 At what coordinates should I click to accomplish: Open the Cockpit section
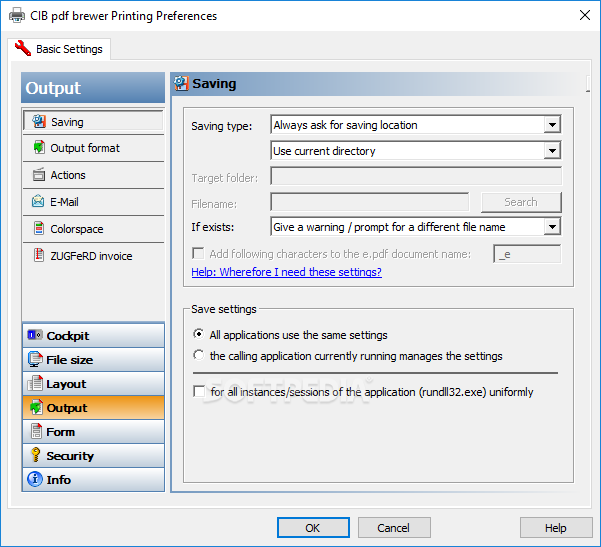pyautogui.click(x=93, y=336)
